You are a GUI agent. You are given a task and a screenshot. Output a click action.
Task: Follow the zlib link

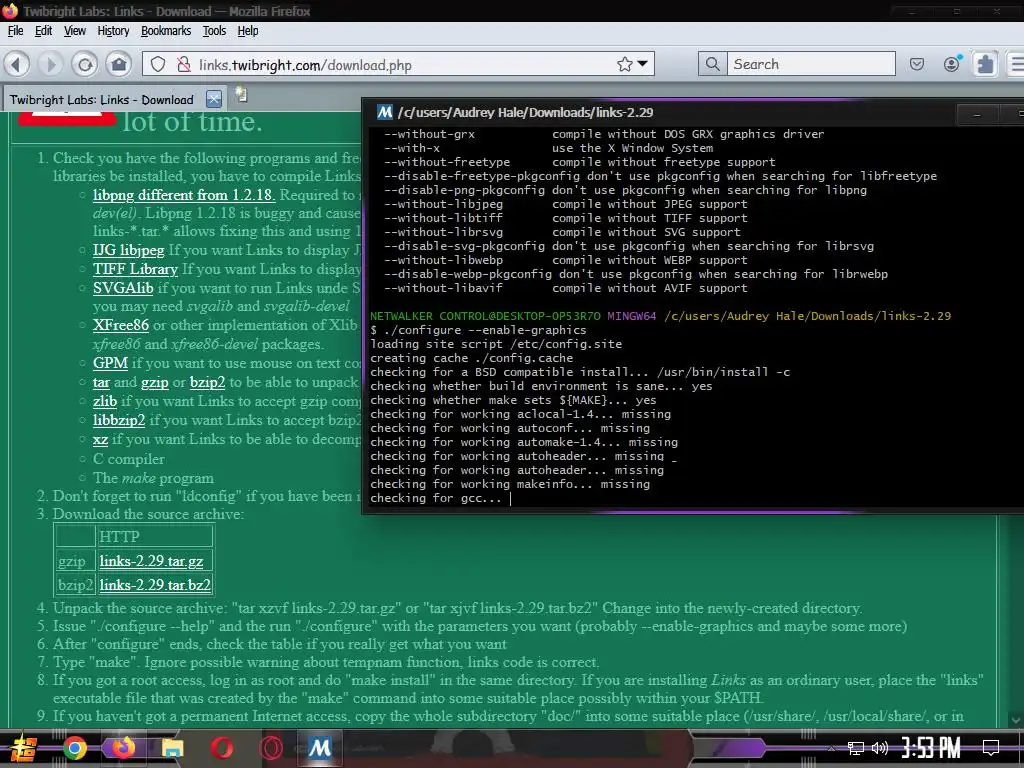(104, 401)
